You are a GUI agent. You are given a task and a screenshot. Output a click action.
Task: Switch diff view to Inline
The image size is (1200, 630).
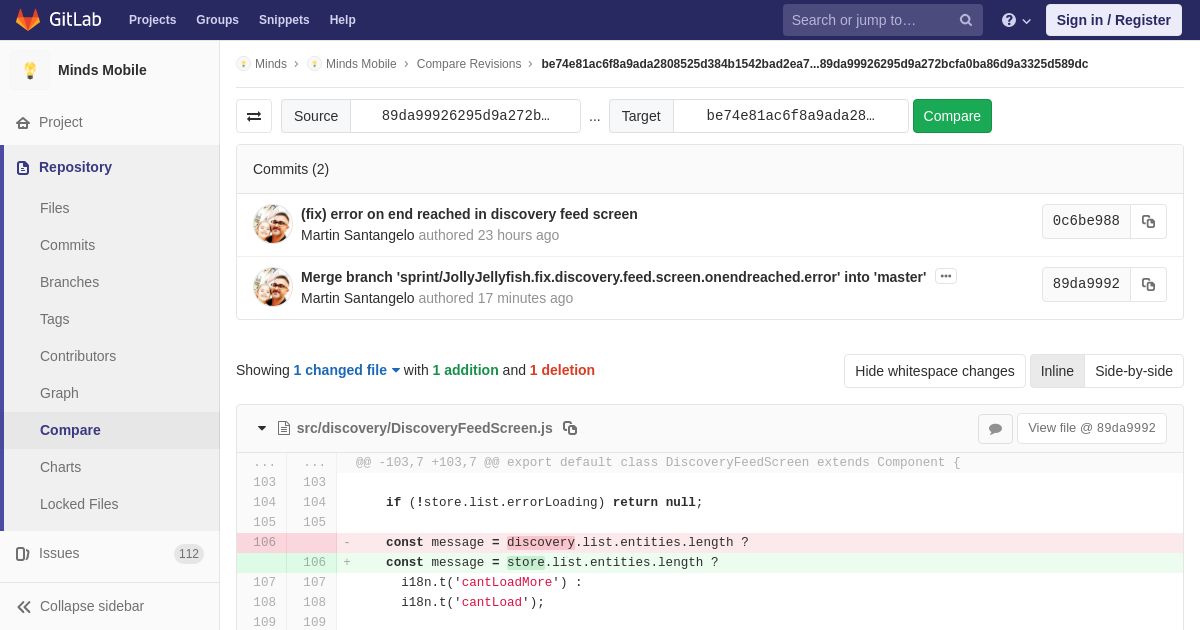[x=1057, y=371]
